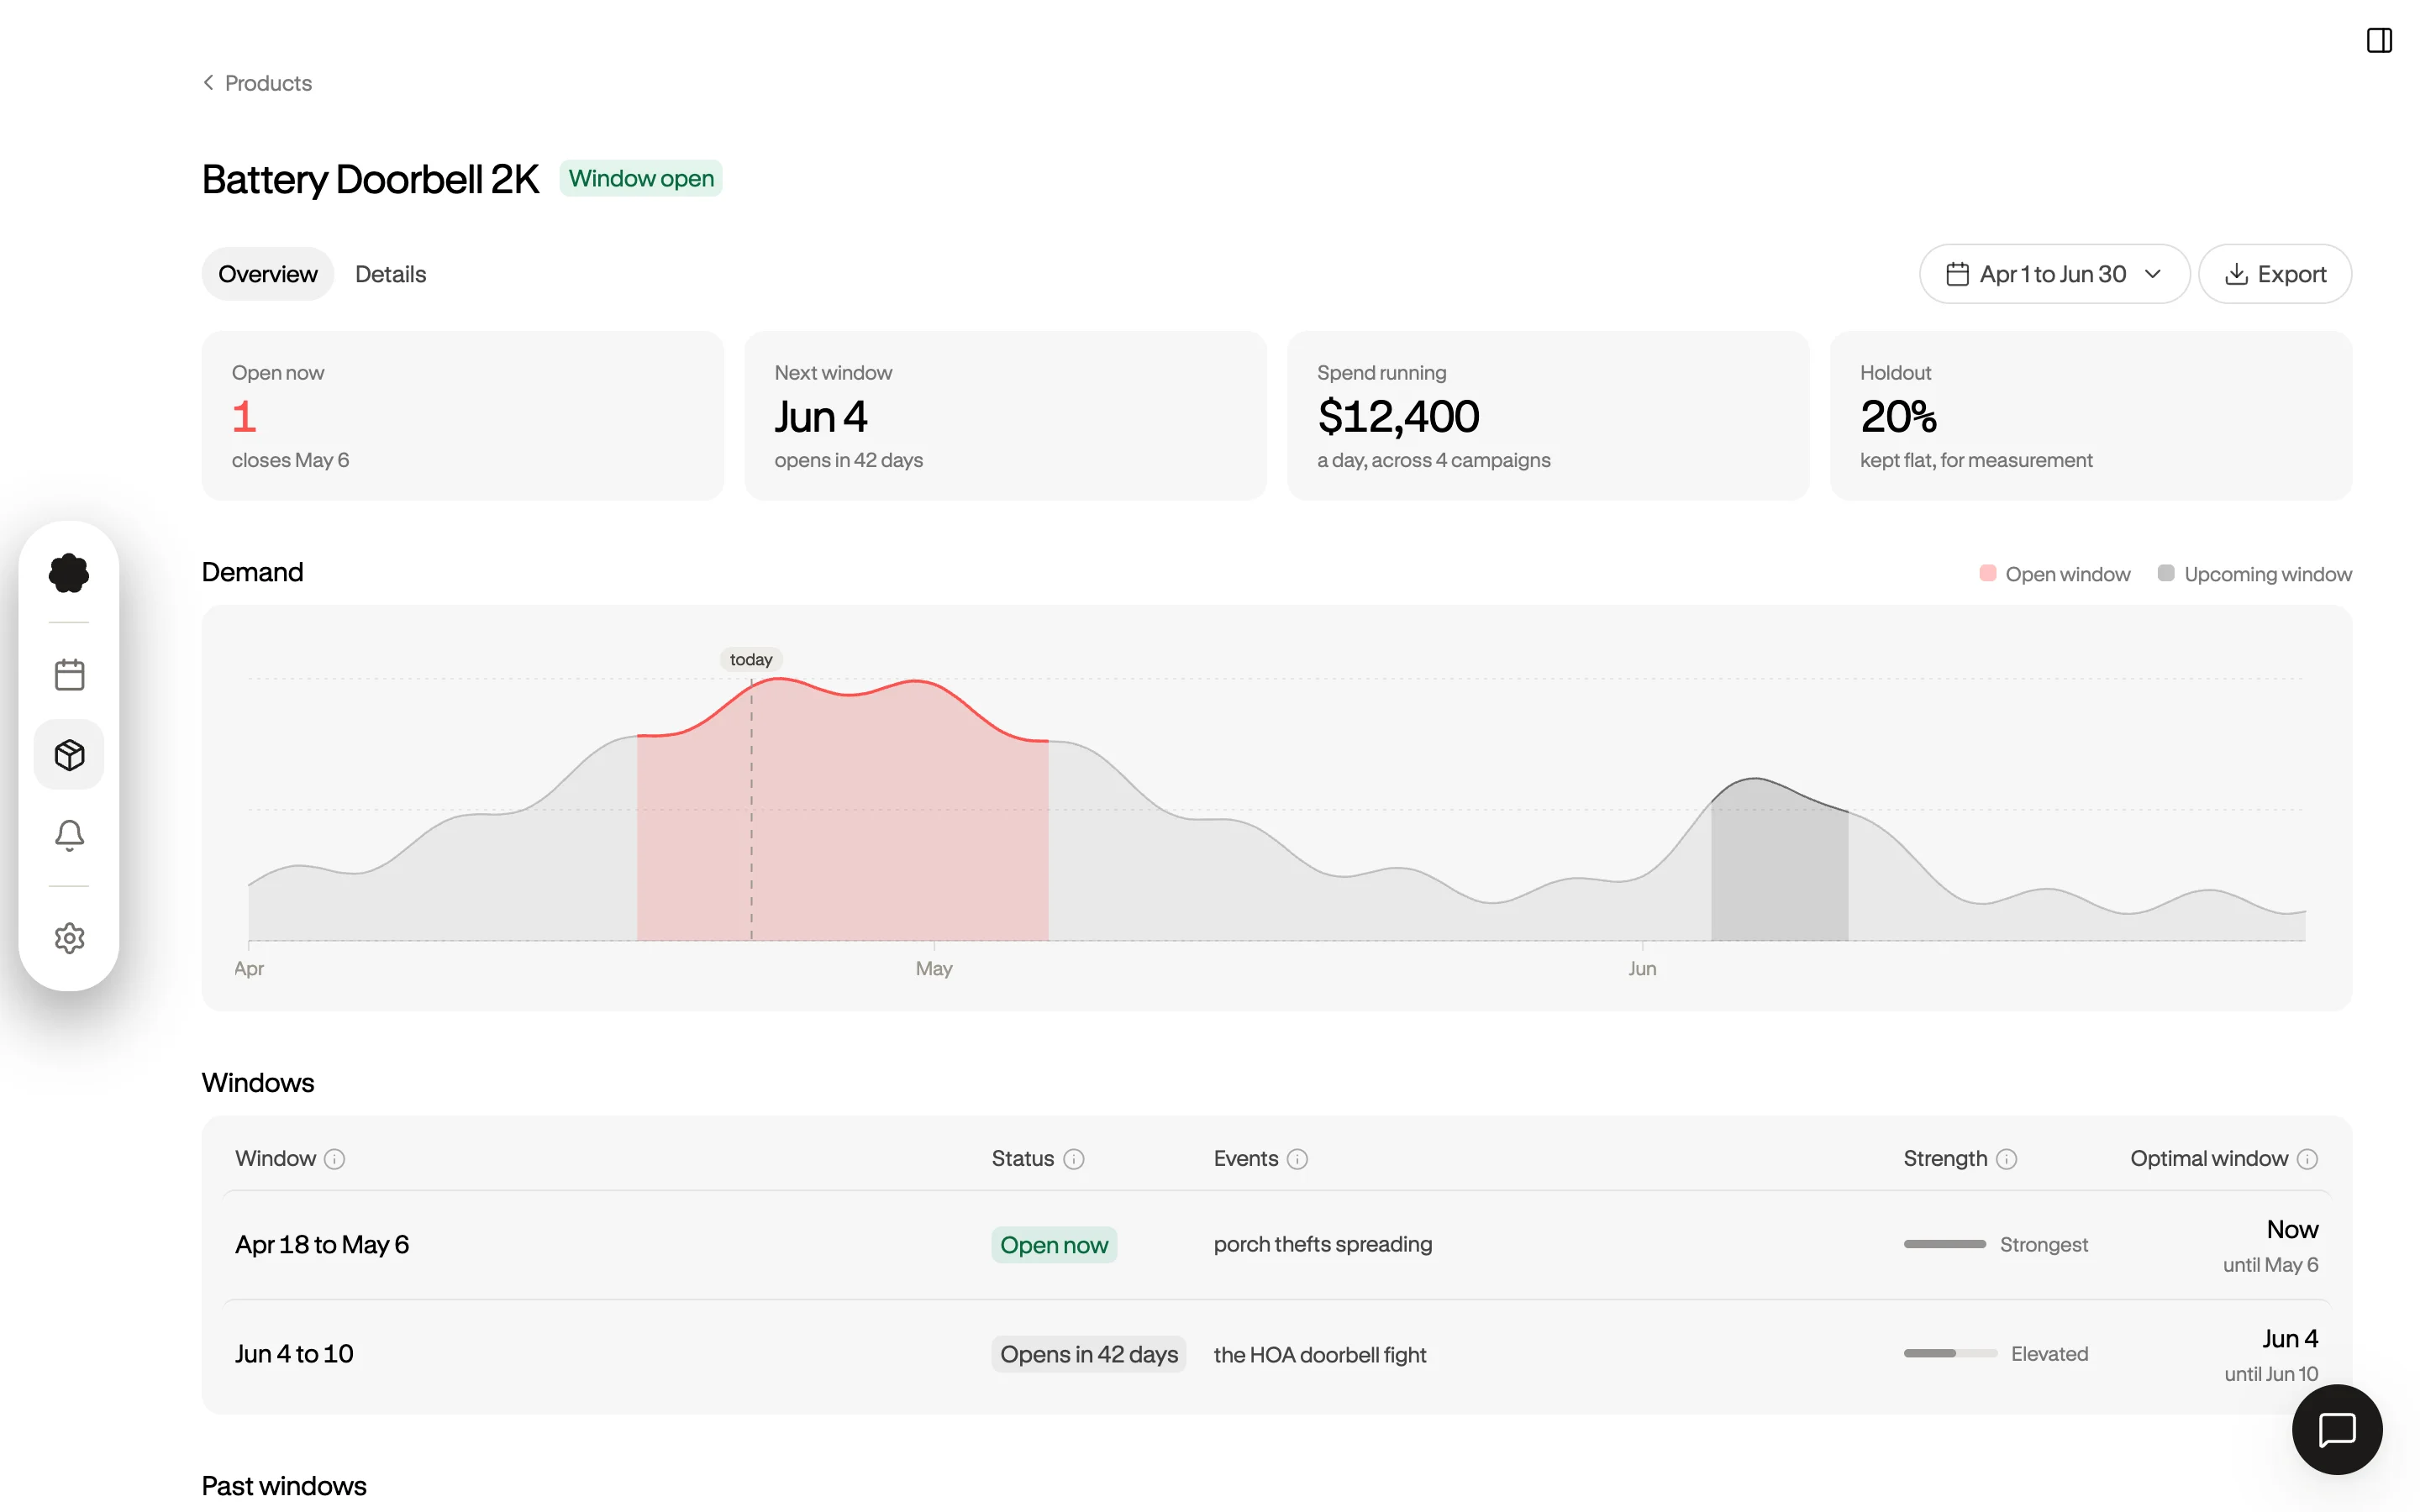This screenshot has width=2420, height=1512.
Task: Click the Strongest strength bar
Action: [x=1944, y=1244]
